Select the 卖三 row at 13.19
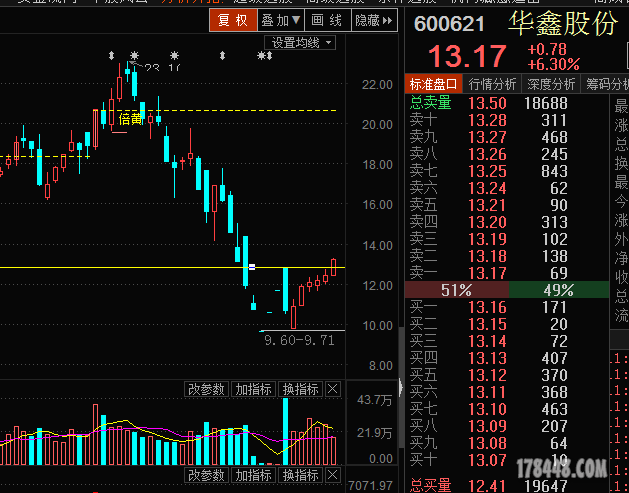 point(507,239)
